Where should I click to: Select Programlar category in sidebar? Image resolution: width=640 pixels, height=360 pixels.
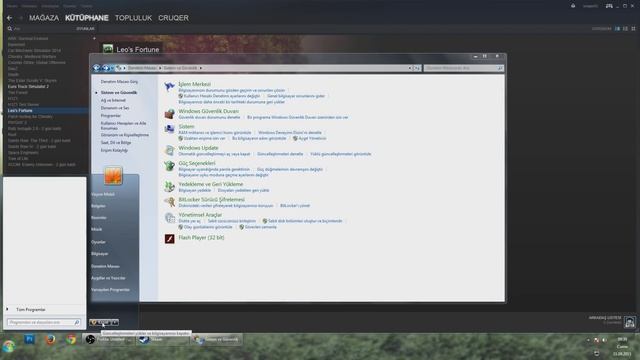[x=111, y=116]
